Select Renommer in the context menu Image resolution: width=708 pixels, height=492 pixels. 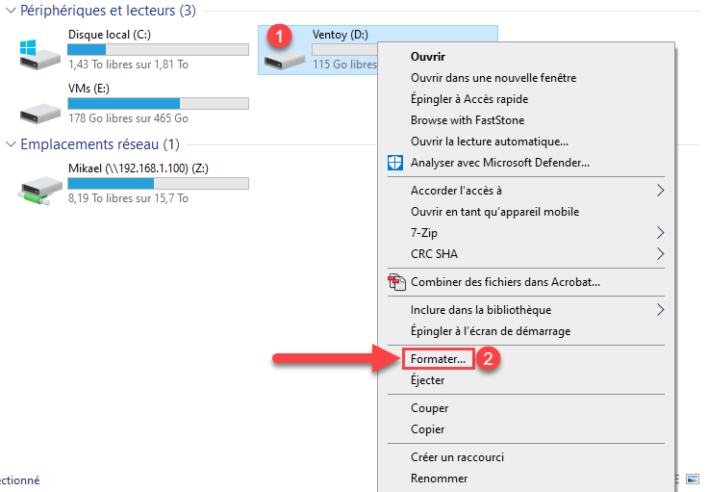coord(438,478)
